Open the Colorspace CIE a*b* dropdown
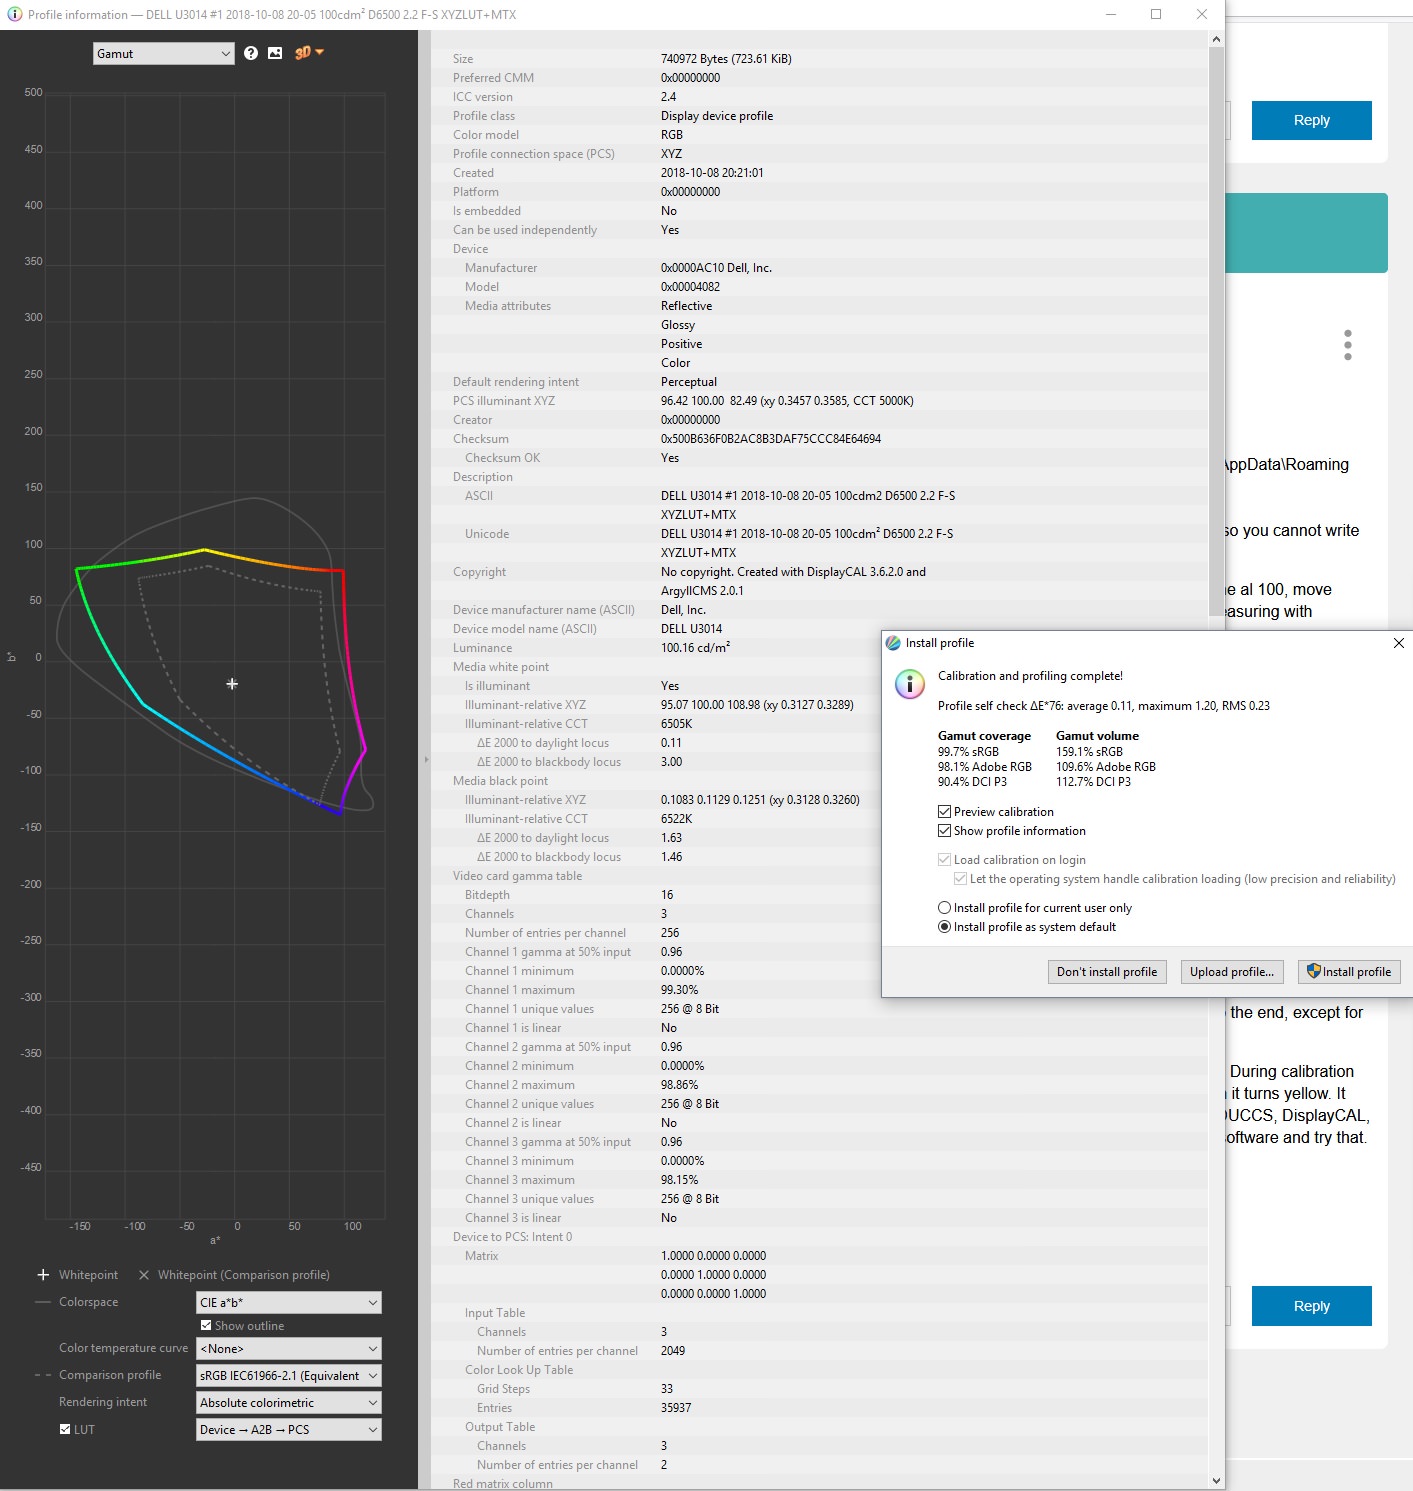1413x1491 pixels. click(289, 1303)
